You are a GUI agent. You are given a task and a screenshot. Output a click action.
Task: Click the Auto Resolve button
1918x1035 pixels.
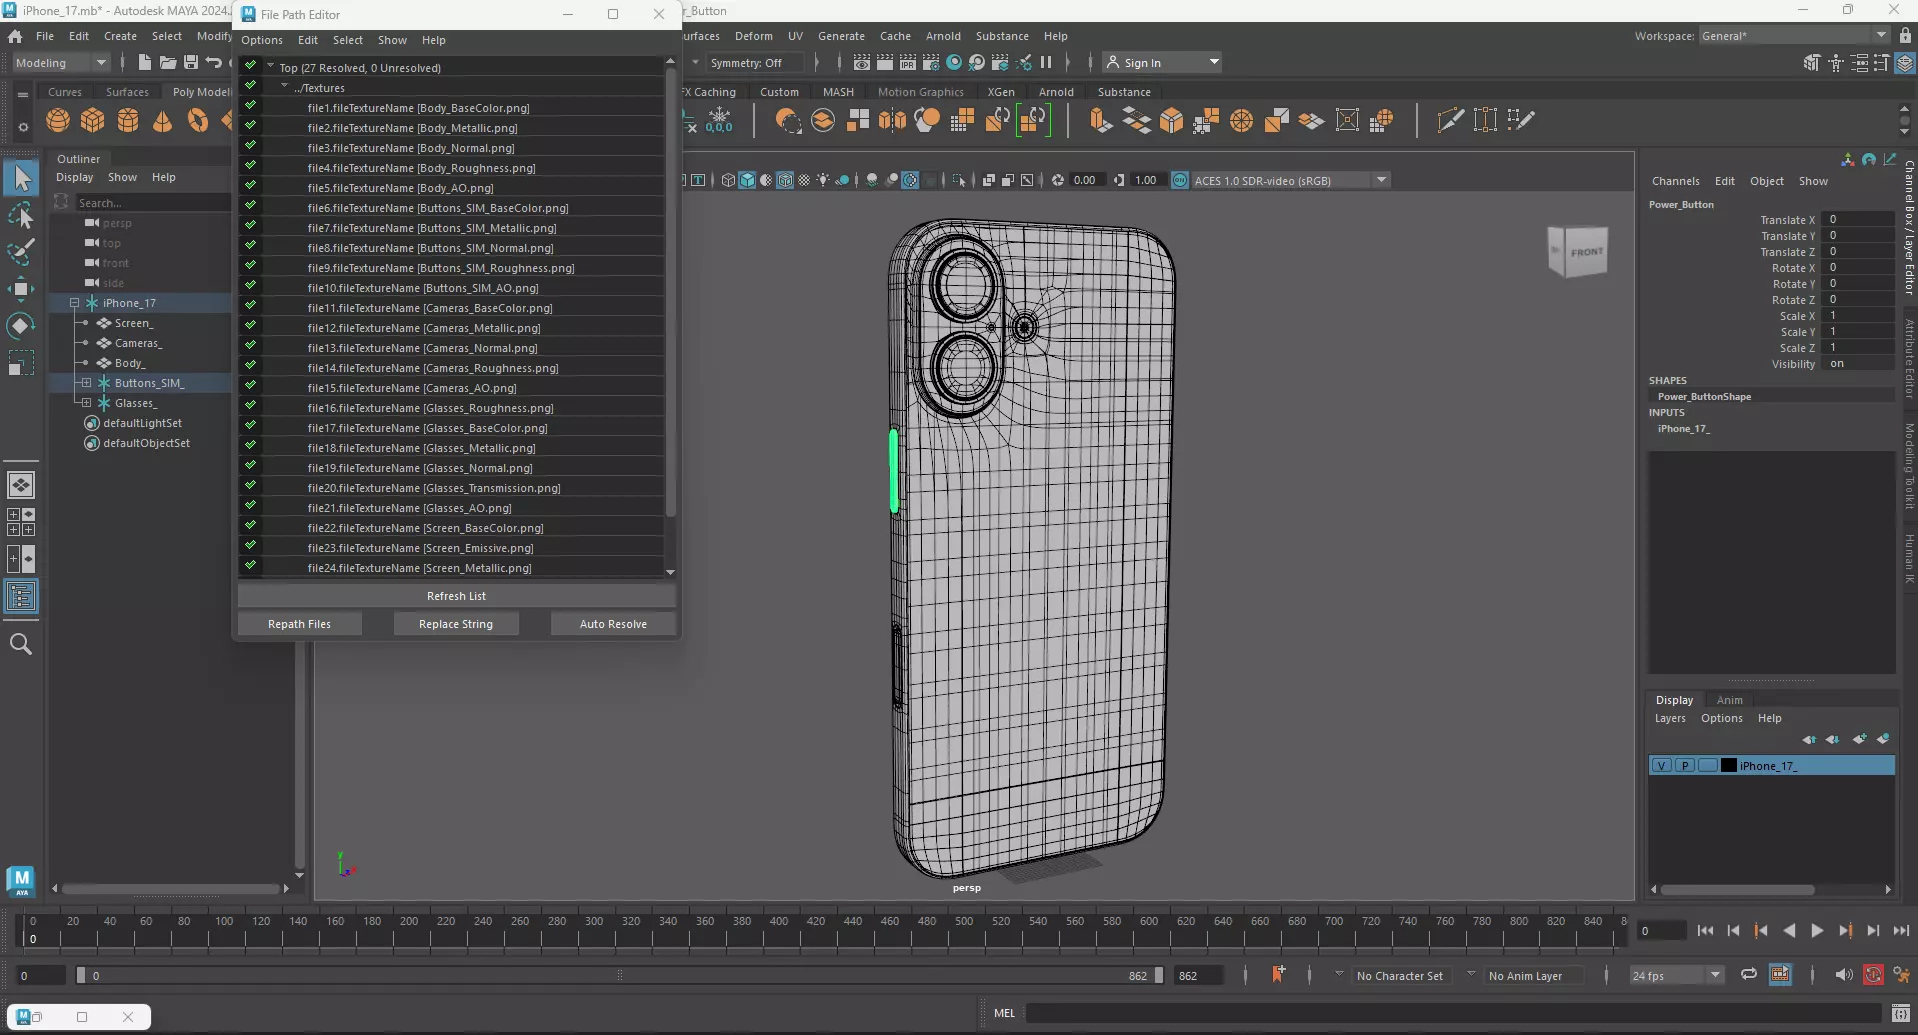pyautogui.click(x=613, y=624)
